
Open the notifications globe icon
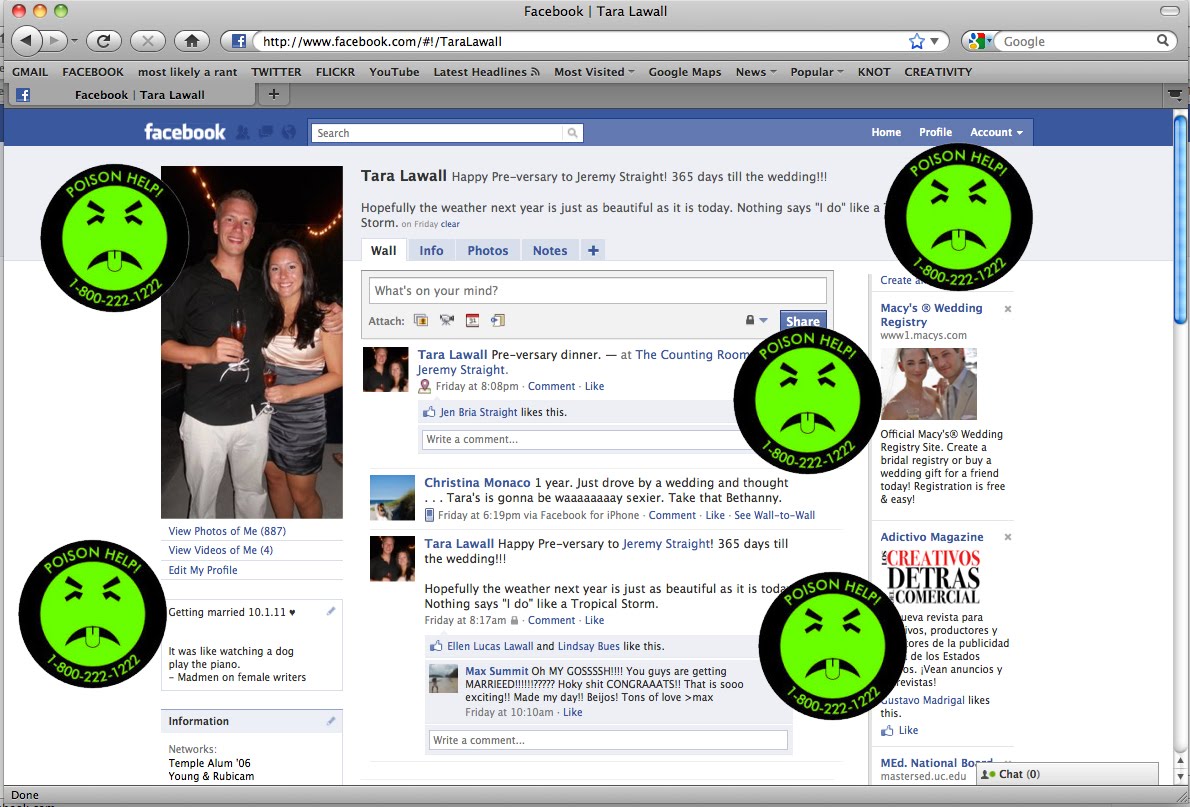tap(288, 132)
